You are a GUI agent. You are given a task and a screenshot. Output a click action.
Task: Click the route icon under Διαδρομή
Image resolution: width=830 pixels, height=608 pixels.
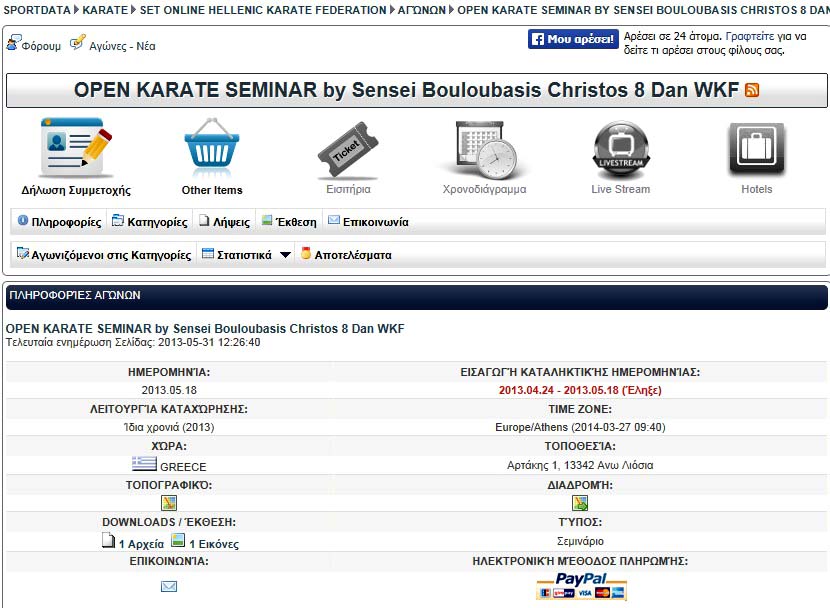(580, 502)
